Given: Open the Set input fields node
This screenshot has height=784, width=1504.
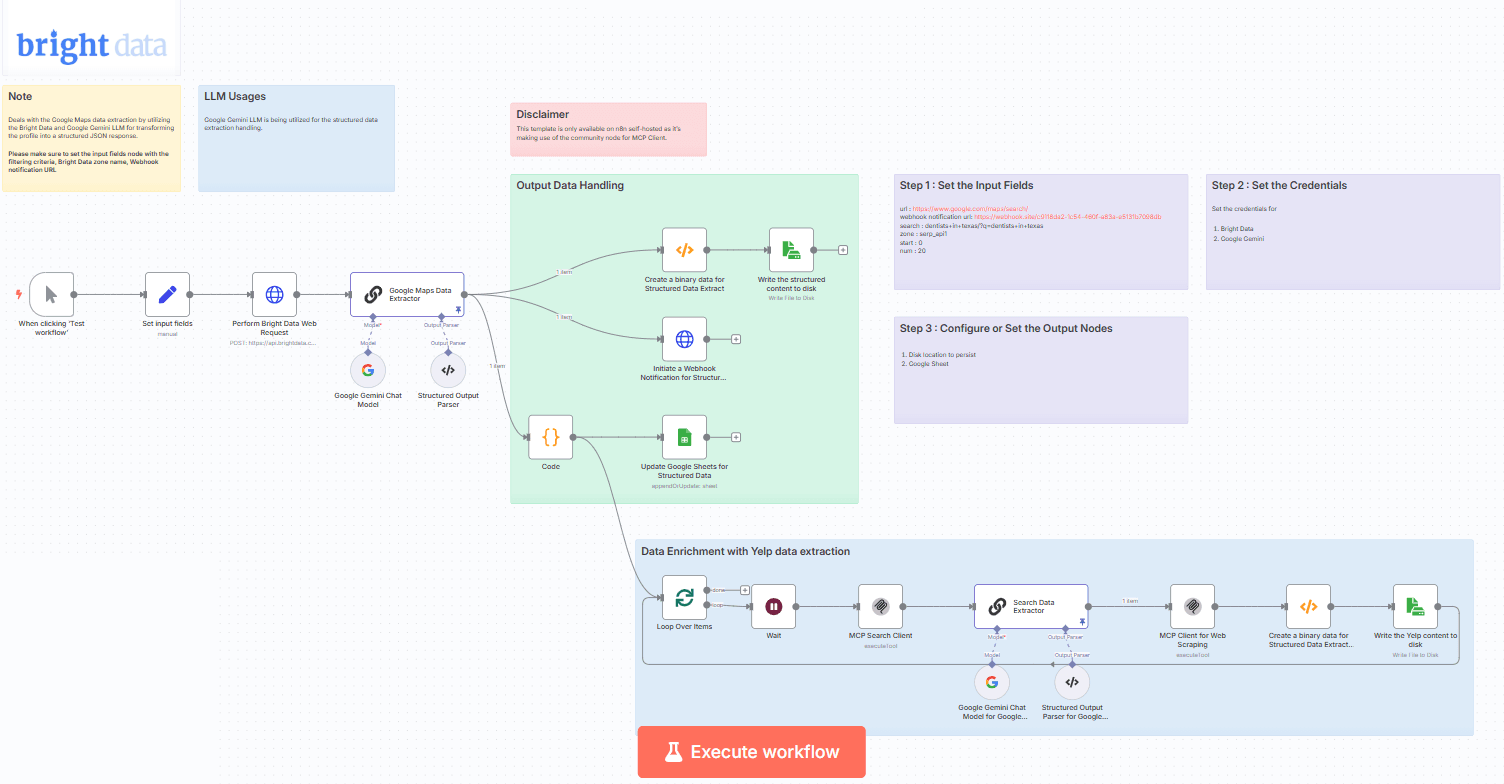Looking at the screenshot, I should click(167, 294).
